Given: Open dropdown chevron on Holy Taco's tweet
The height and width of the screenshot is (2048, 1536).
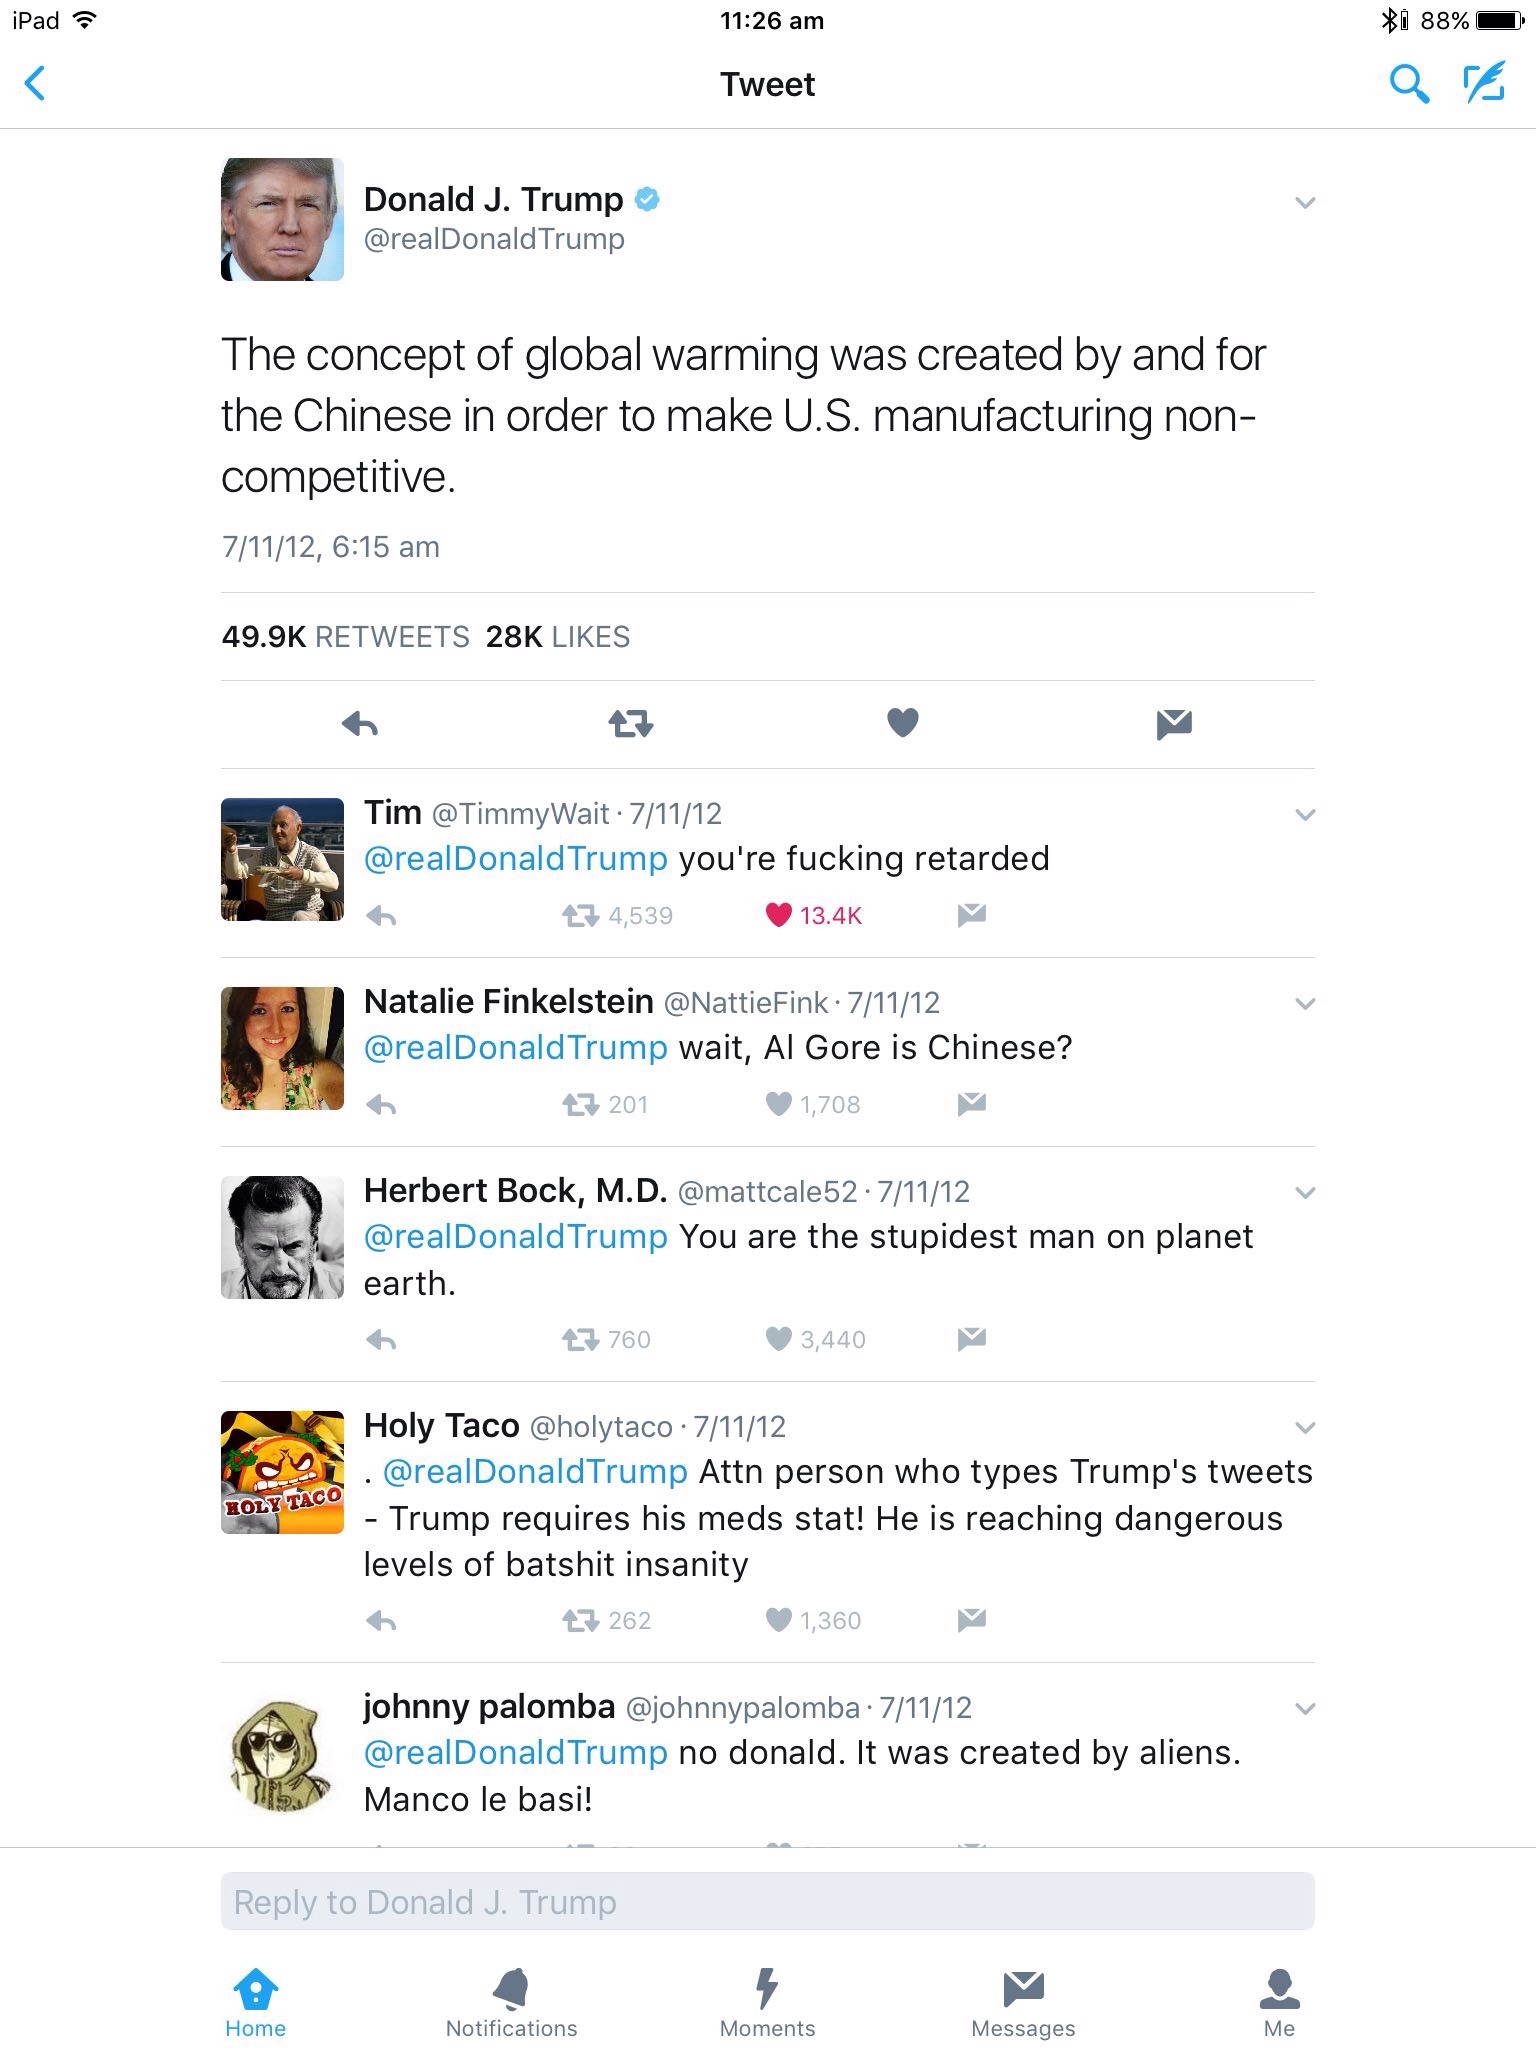Looking at the screenshot, I should tap(1304, 1427).
